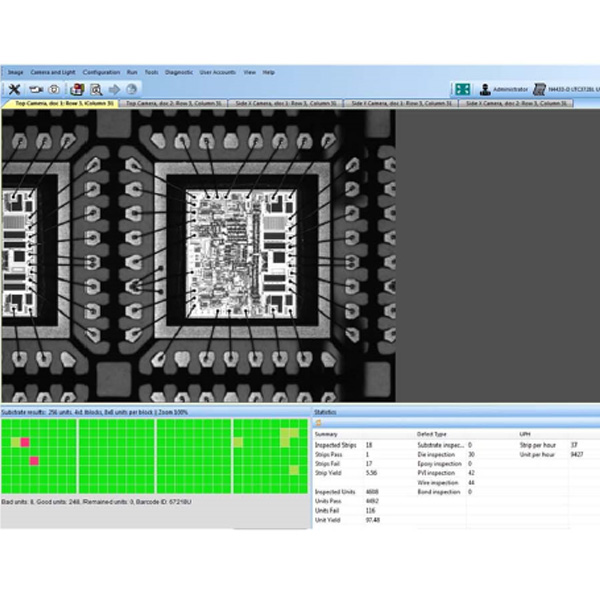Open the Tools menu
Image resolution: width=600 pixels, height=600 pixels.
coord(151,72)
